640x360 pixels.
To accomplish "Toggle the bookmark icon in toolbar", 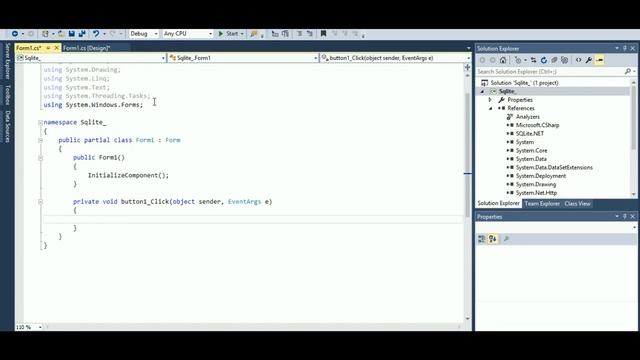I will pos(323,34).
